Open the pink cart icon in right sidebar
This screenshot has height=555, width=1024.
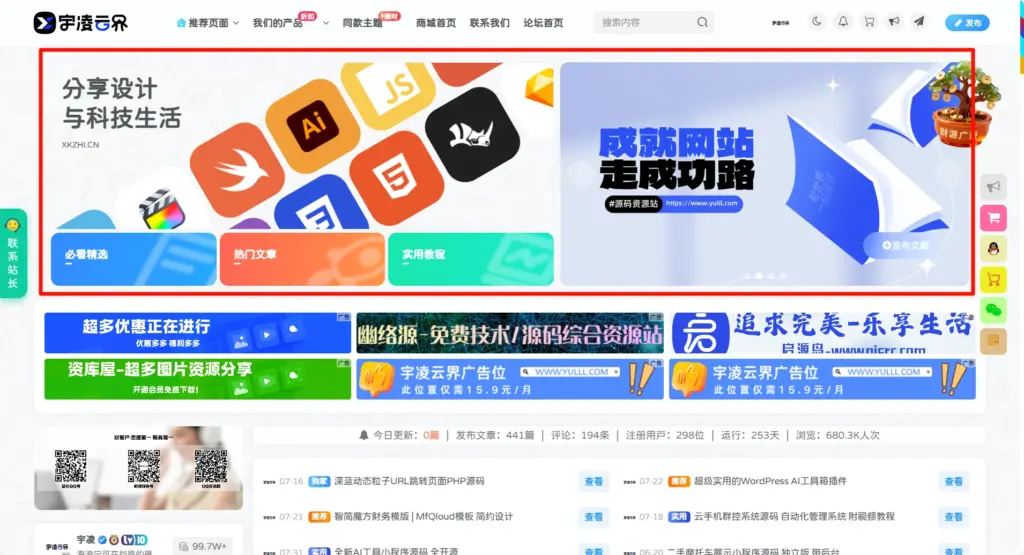click(x=993, y=218)
